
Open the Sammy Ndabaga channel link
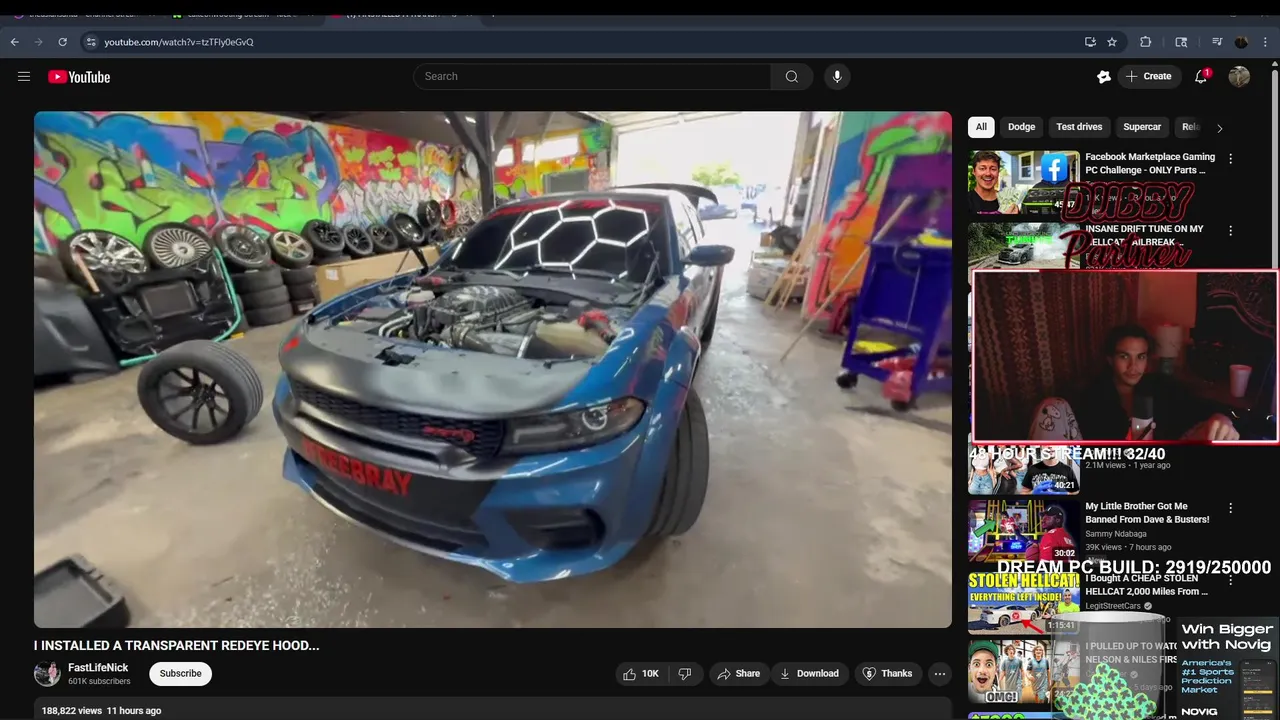coord(1115,534)
